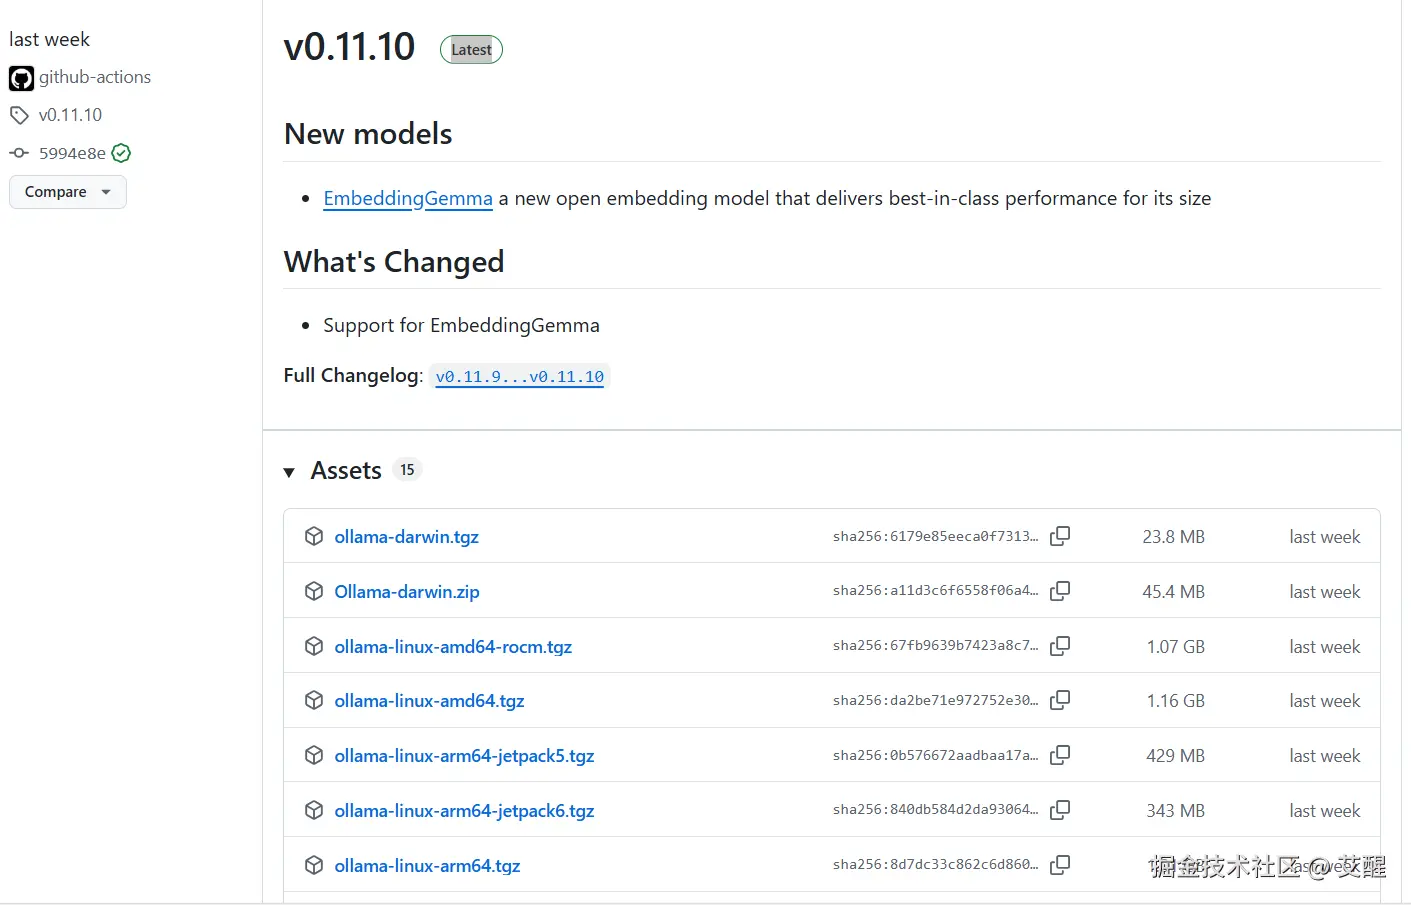Copy sha256 for ollama-linux-arm64.tgz
The height and width of the screenshot is (905, 1411).
click(x=1060, y=865)
